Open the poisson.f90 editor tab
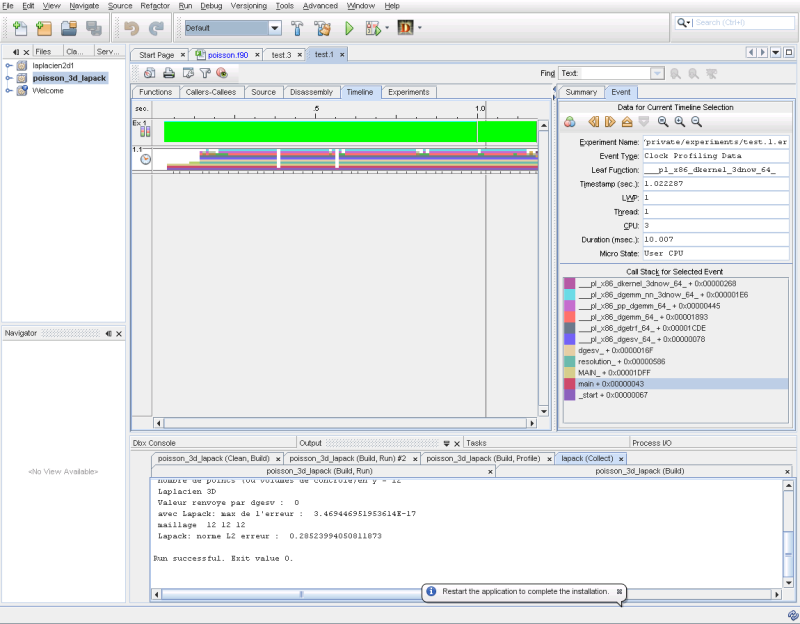The image size is (800, 624). point(226,55)
